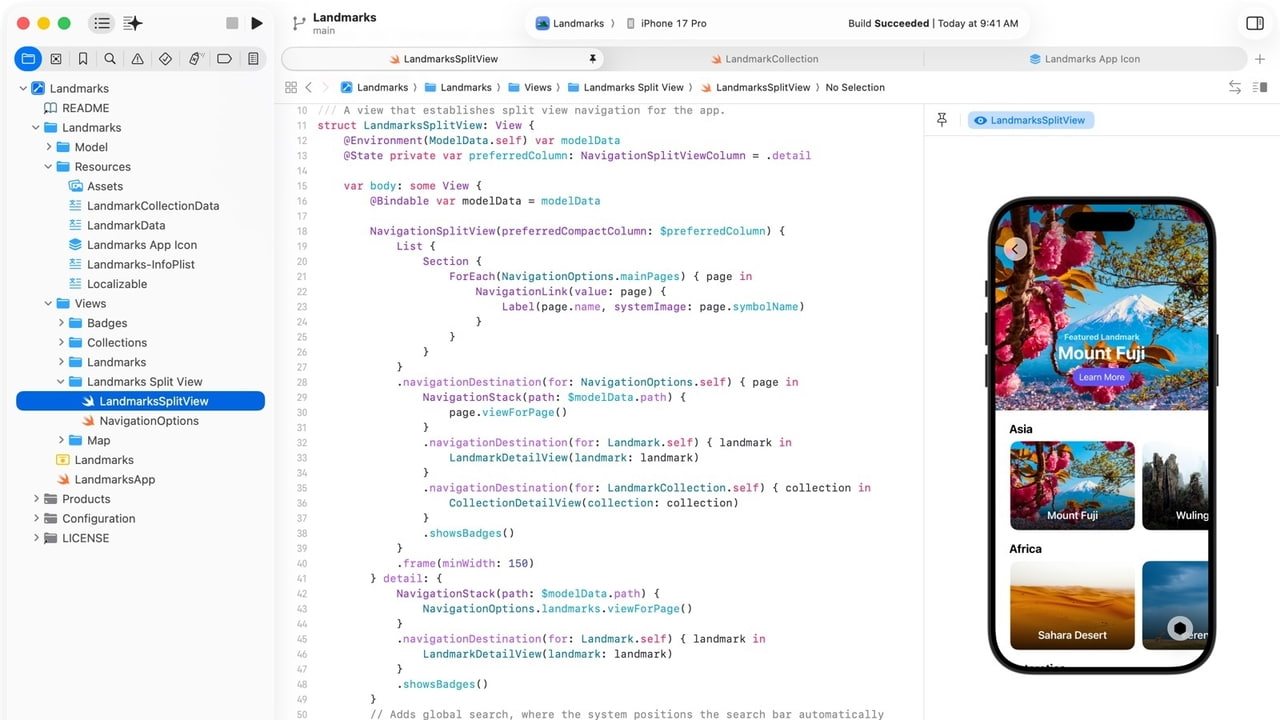Expand the Collections folder
Image resolution: width=1280 pixels, height=720 pixels.
(x=61, y=342)
